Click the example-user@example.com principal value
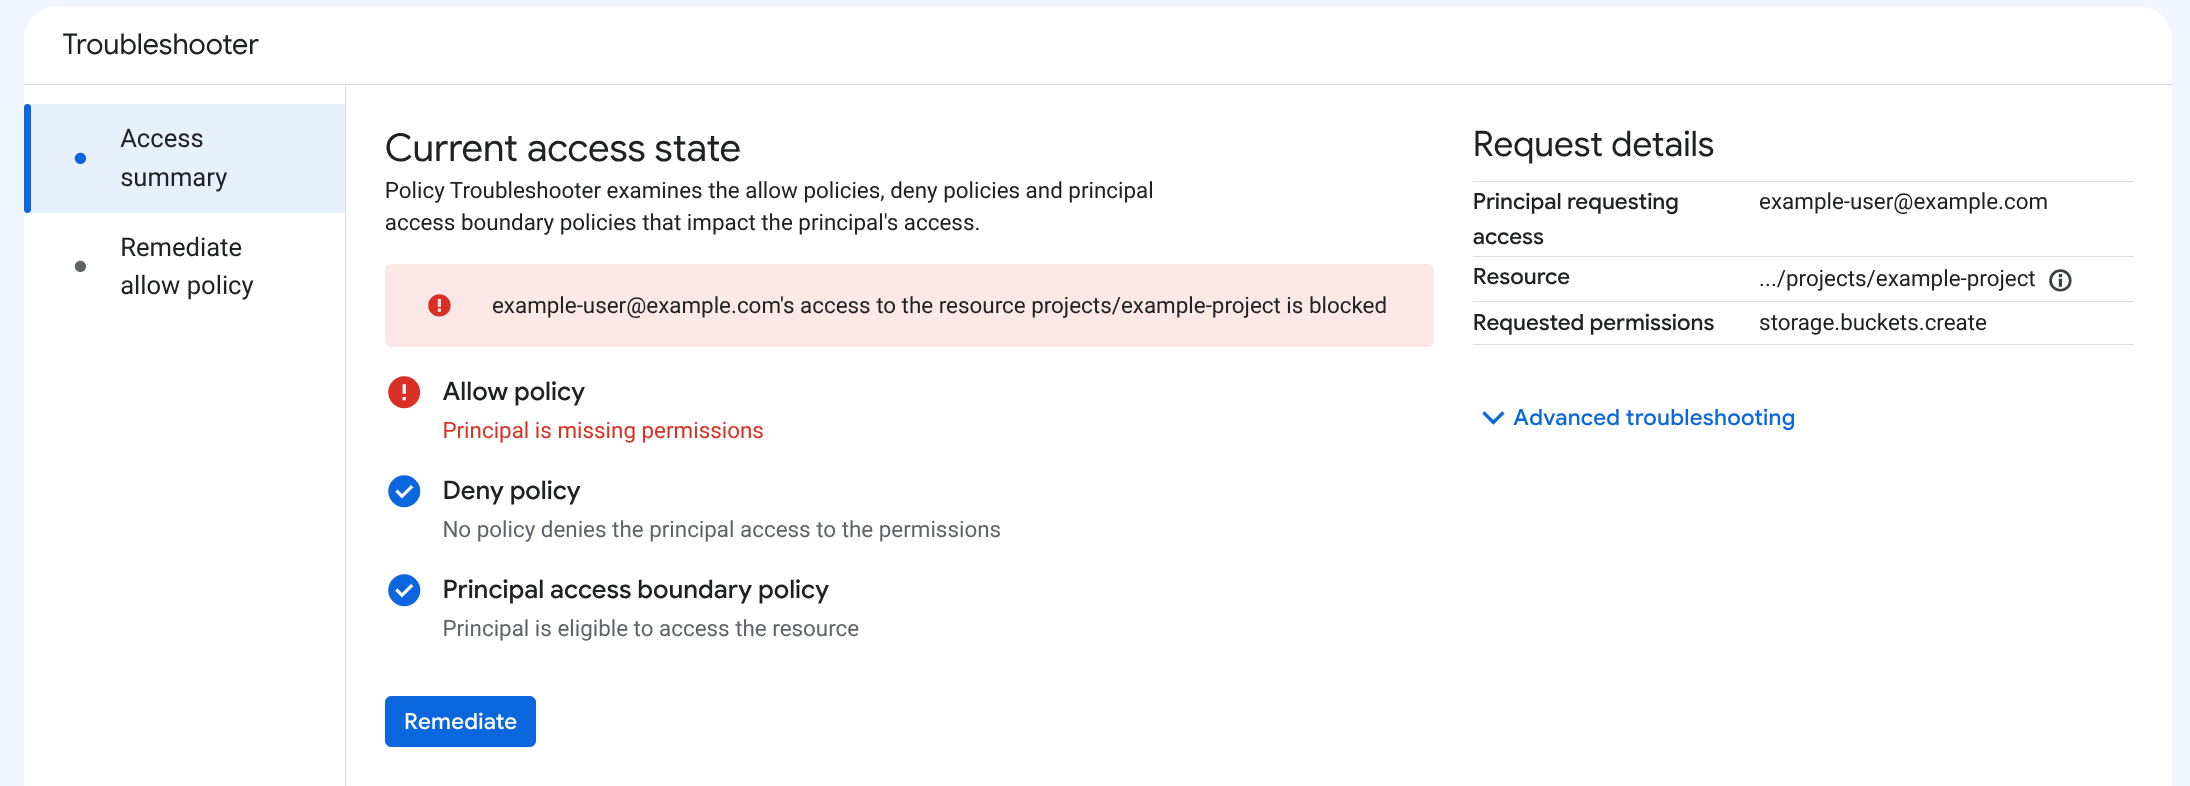This screenshot has width=2190, height=786. tap(1903, 202)
